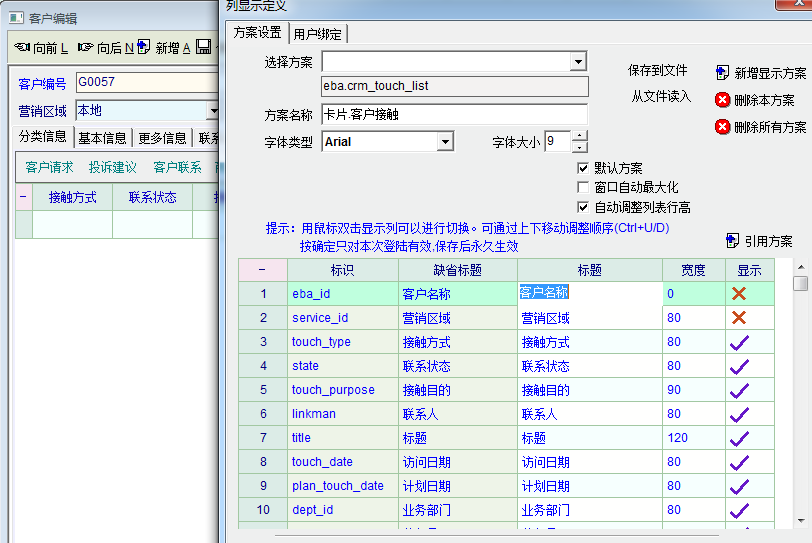Click the red 删除本方案 delete icon

pyautogui.click(x=723, y=100)
